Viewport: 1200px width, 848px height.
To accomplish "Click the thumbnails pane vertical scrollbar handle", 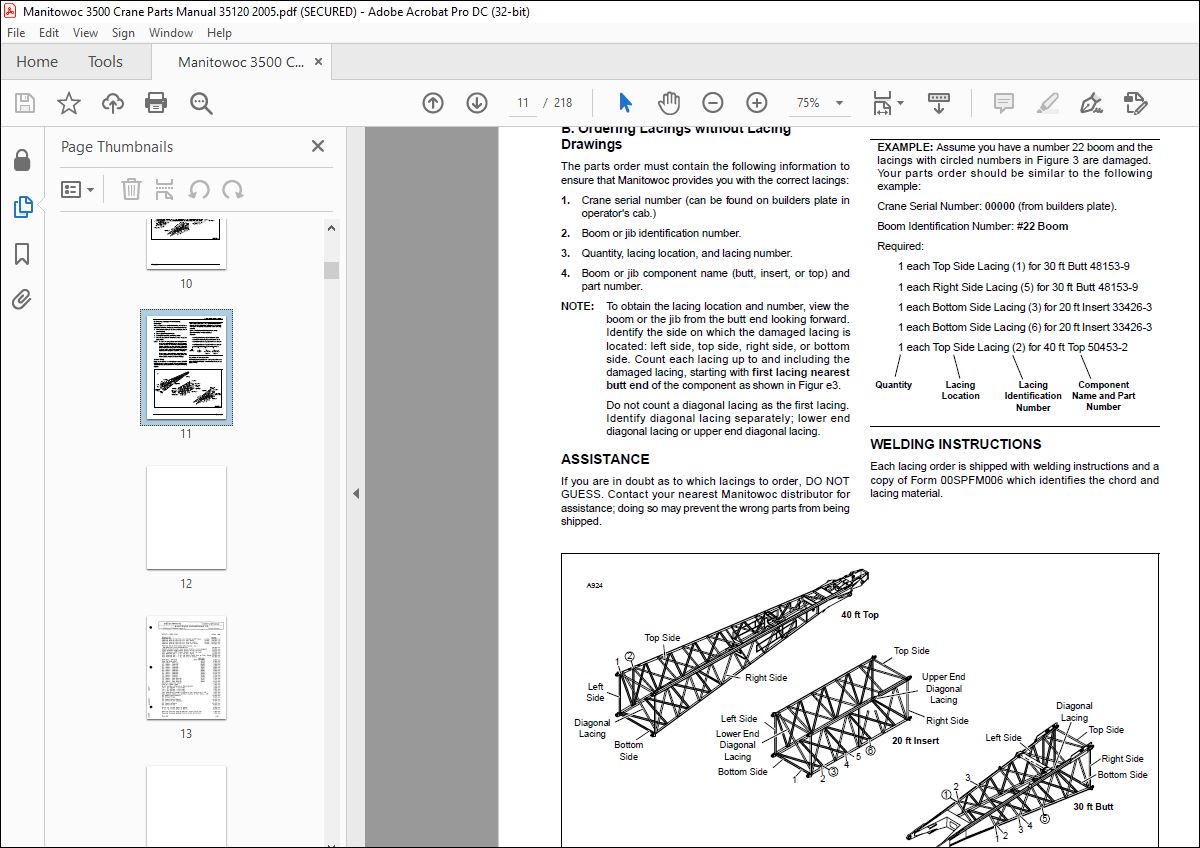I will point(331,270).
